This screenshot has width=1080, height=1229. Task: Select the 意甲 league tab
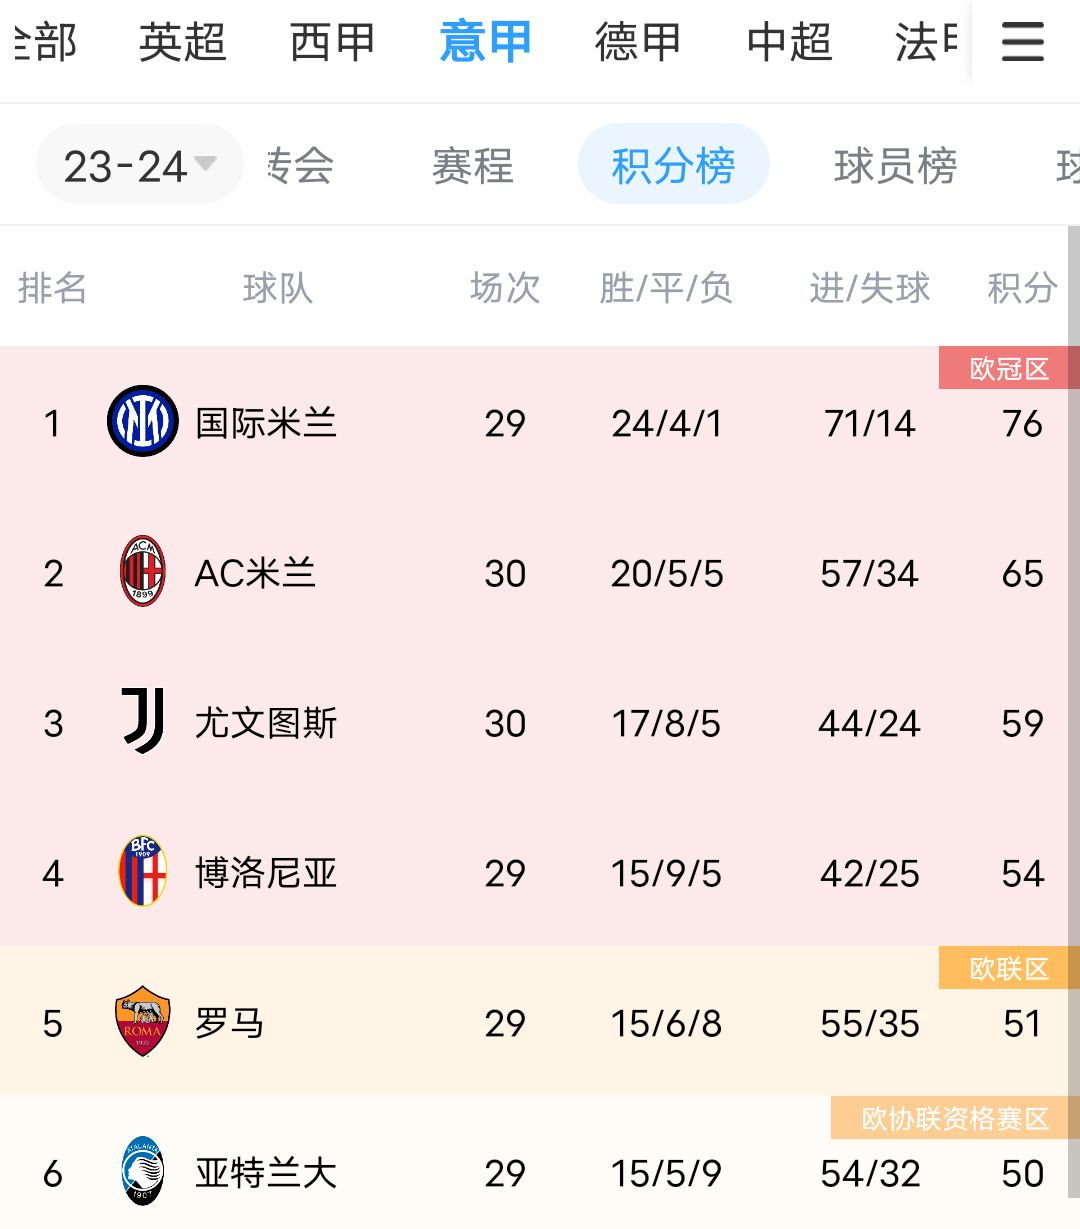(x=485, y=43)
